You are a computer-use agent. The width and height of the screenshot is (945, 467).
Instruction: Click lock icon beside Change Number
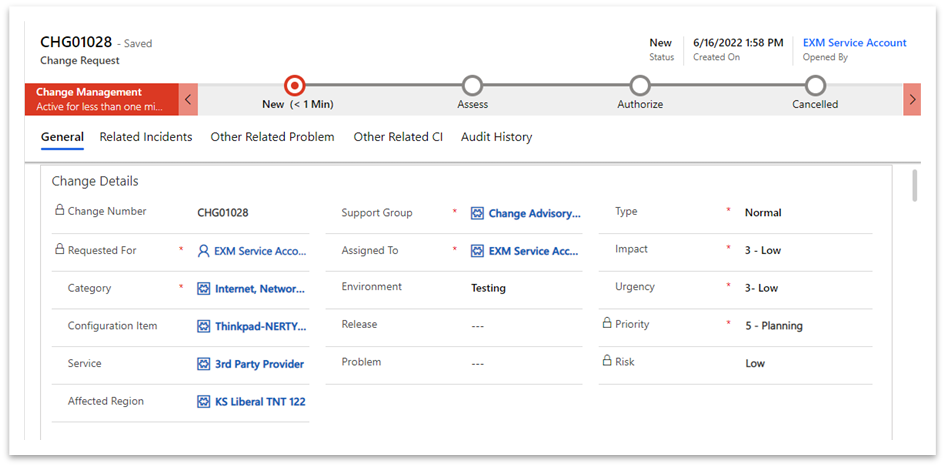pos(59,210)
